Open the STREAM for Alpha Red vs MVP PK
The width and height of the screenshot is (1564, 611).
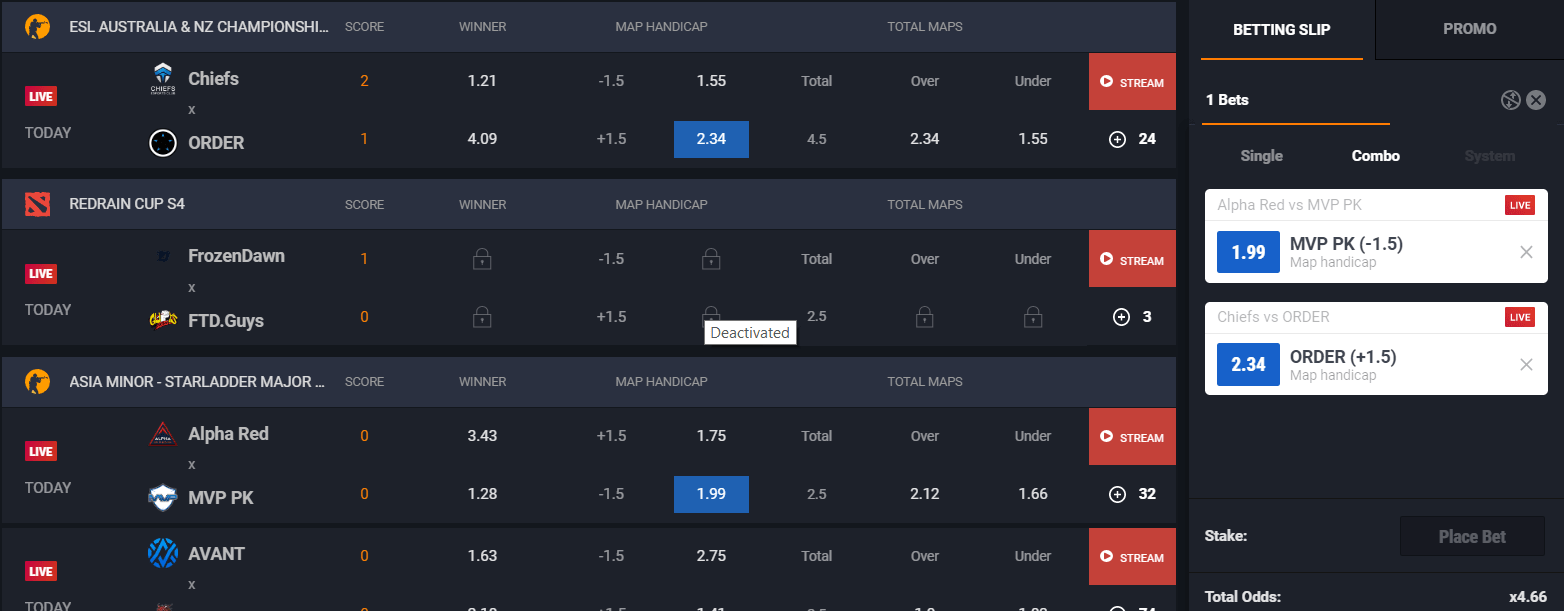[x=1131, y=437]
